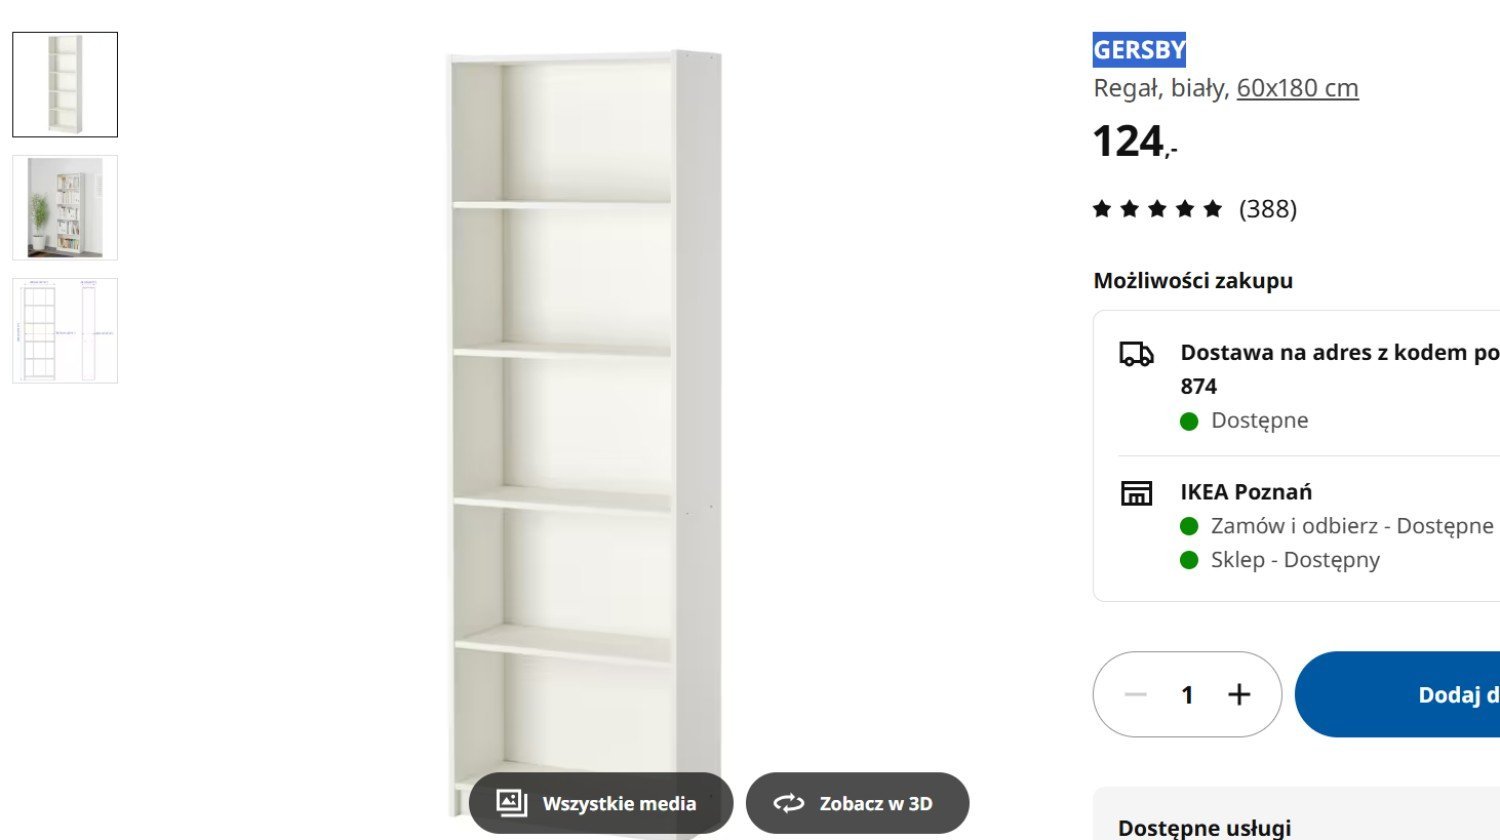The height and width of the screenshot is (840, 1500).
Task: Click the gallery icon in Wszystkie media
Action: point(512,803)
